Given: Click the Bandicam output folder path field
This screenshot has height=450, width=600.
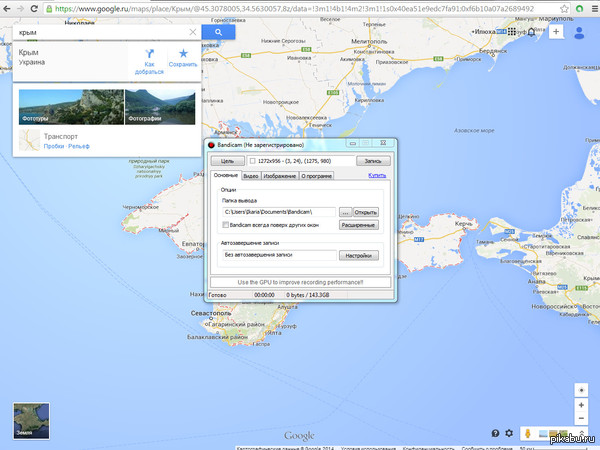Looking at the screenshot, I should click(x=279, y=212).
